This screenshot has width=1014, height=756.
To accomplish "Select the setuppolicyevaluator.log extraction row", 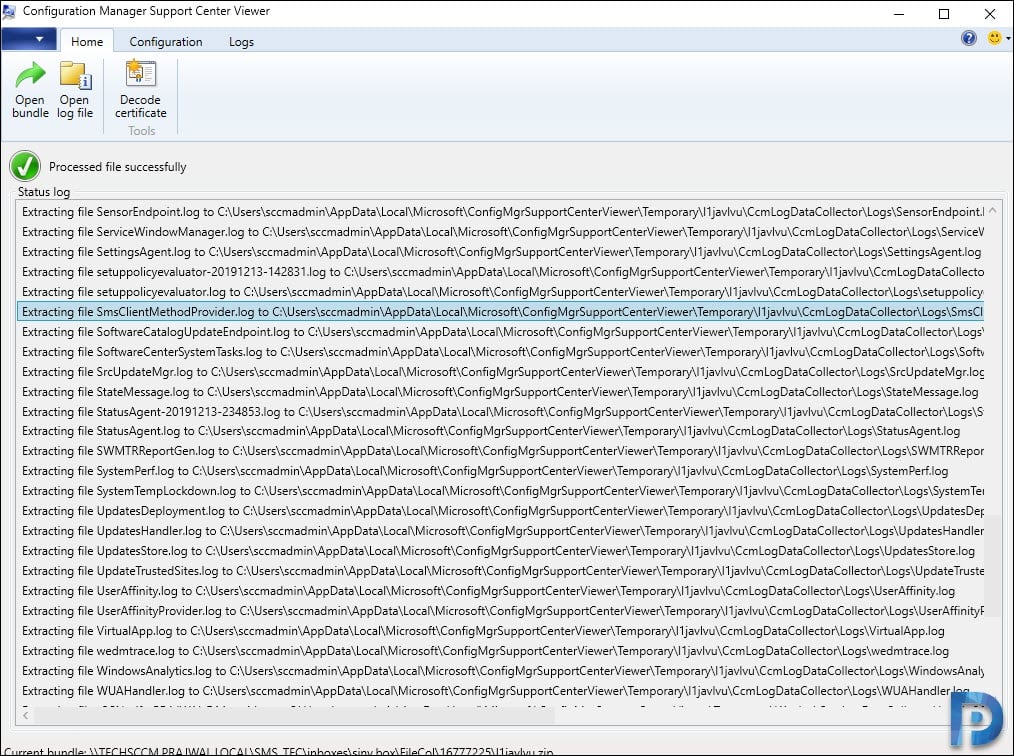I will tap(501, 292).
